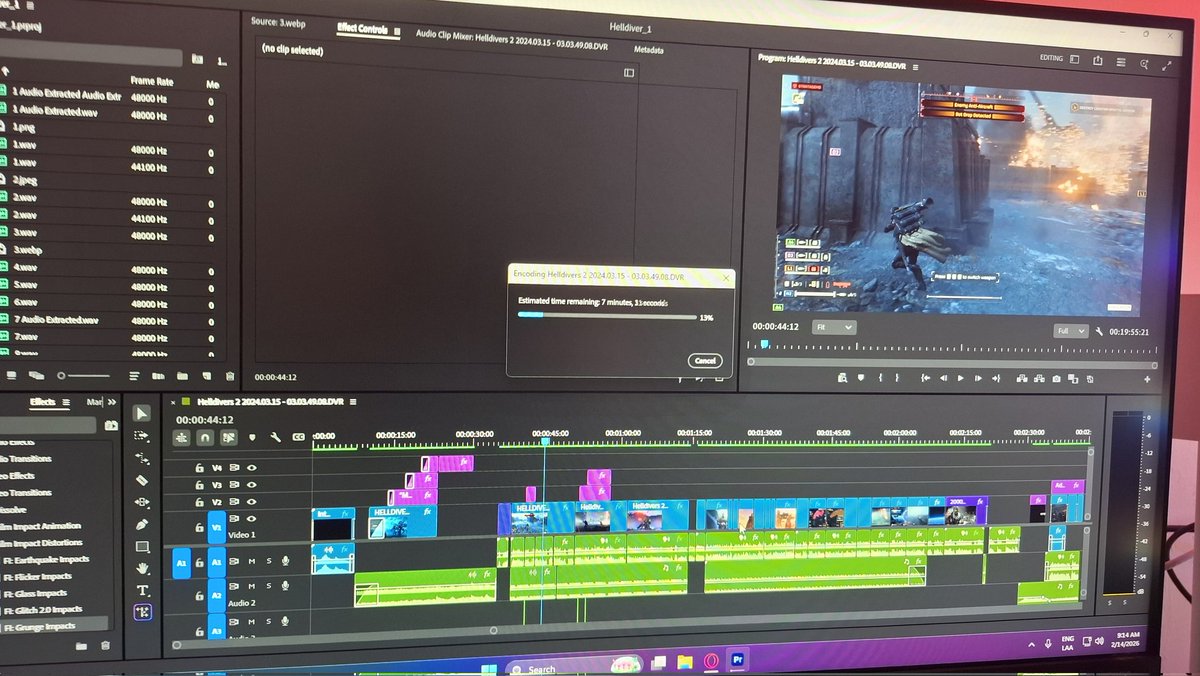Image resolution: width=1200 pixels, height=676 pixels.
Task: Go to Out point in Program monitor
Action: coord(996,378)
